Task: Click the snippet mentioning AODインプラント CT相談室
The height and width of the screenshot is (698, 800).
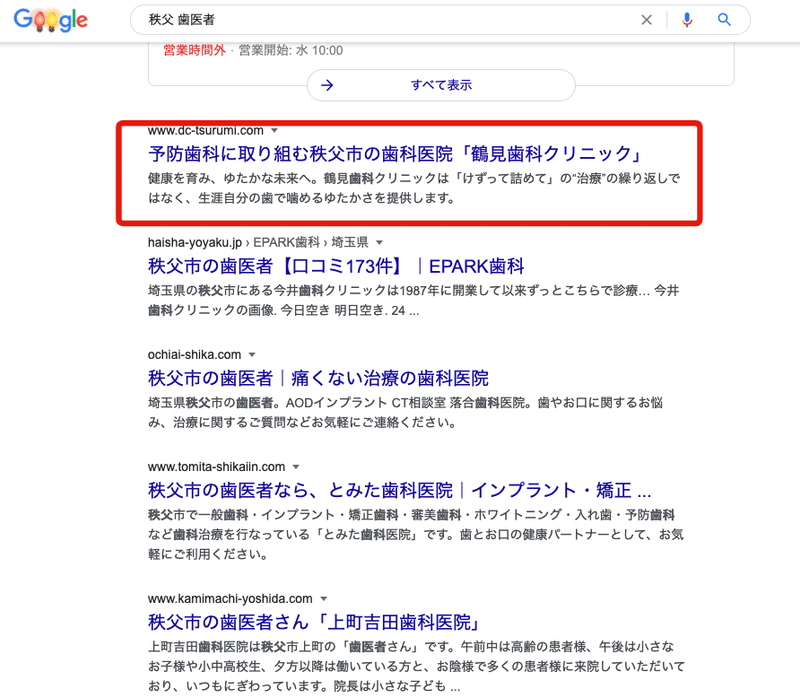Action: 406,412
